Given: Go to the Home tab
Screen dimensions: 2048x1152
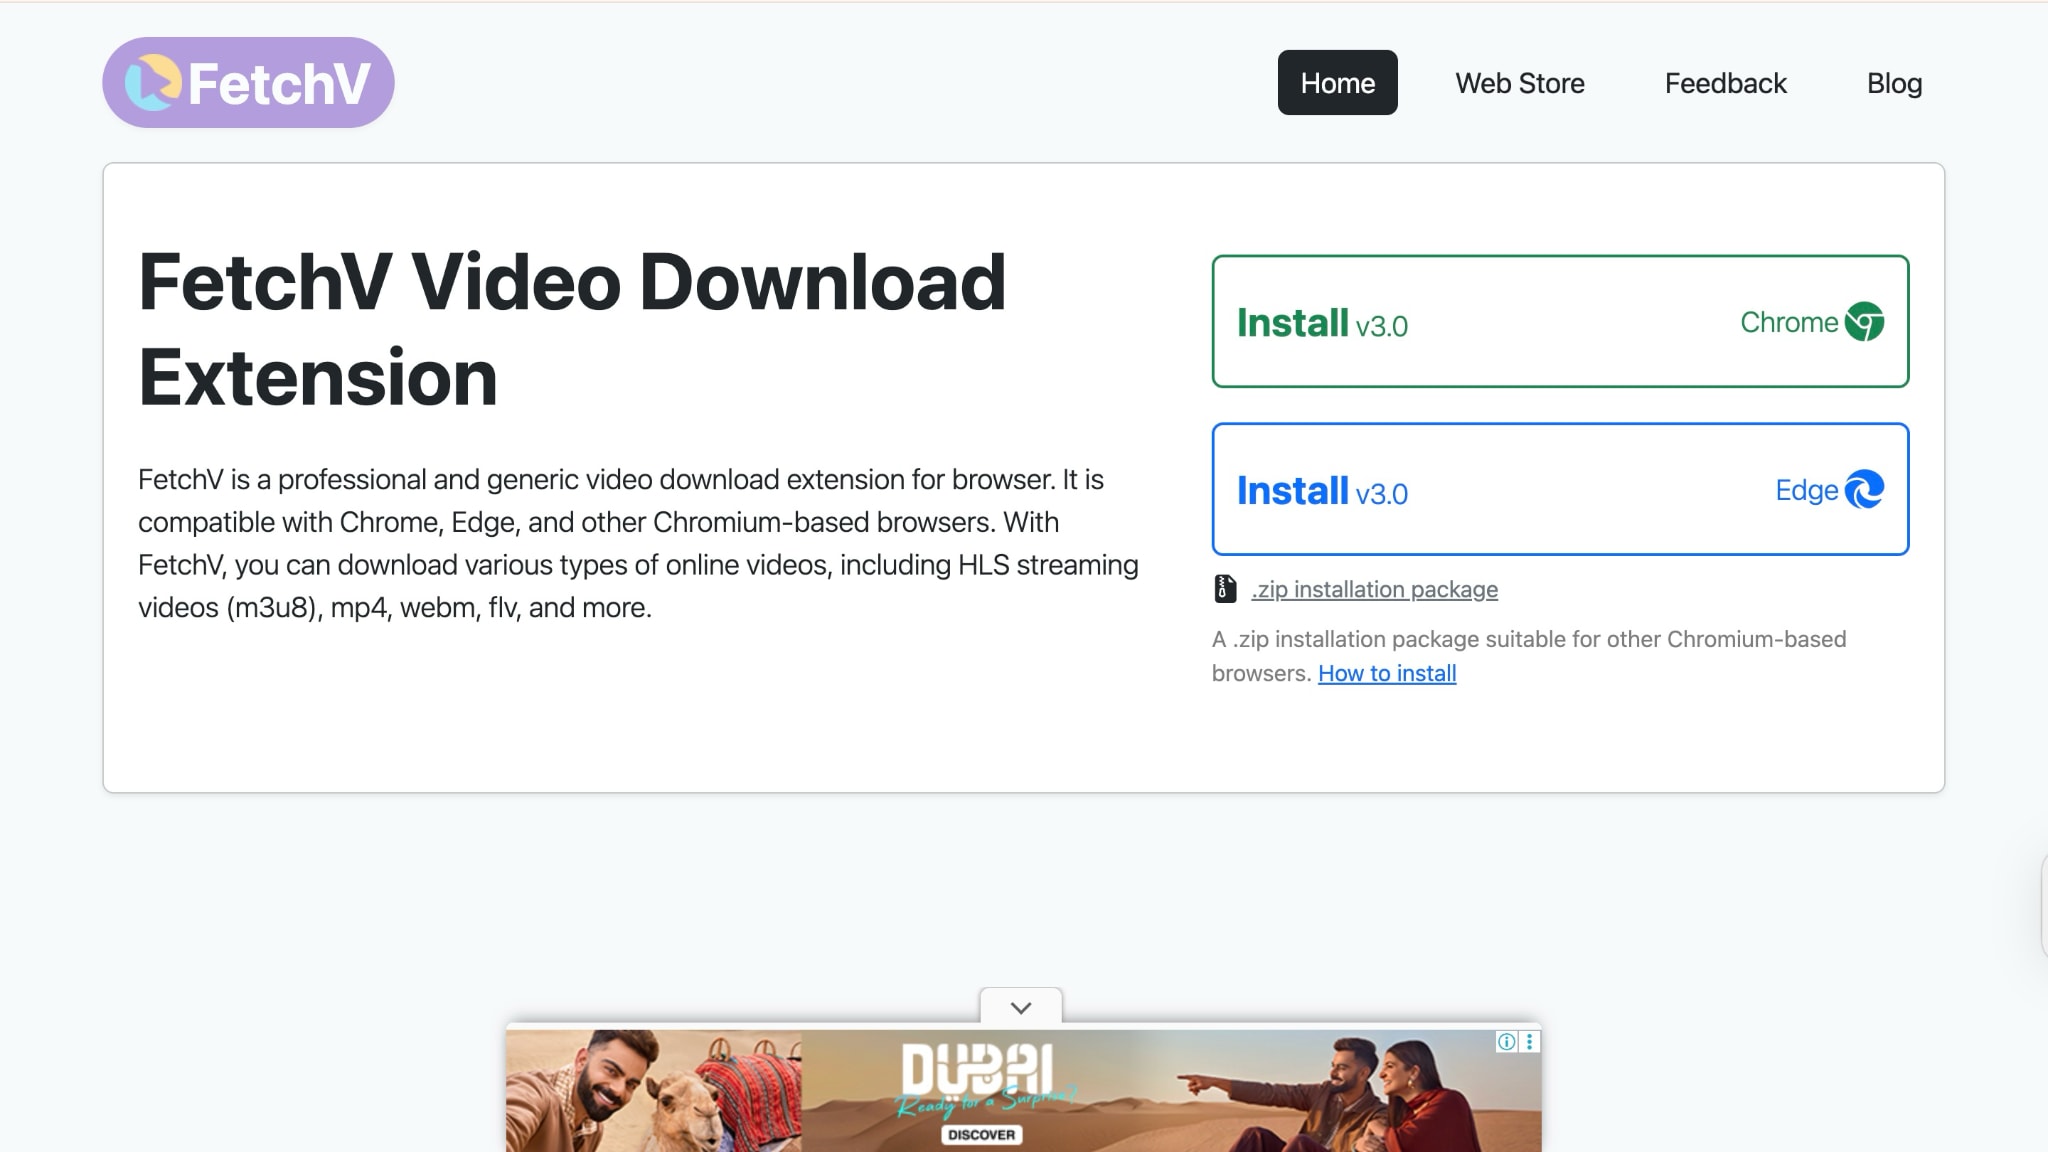Looking at the screenshot, I should pyautogui.click(x=1337, y=83).
